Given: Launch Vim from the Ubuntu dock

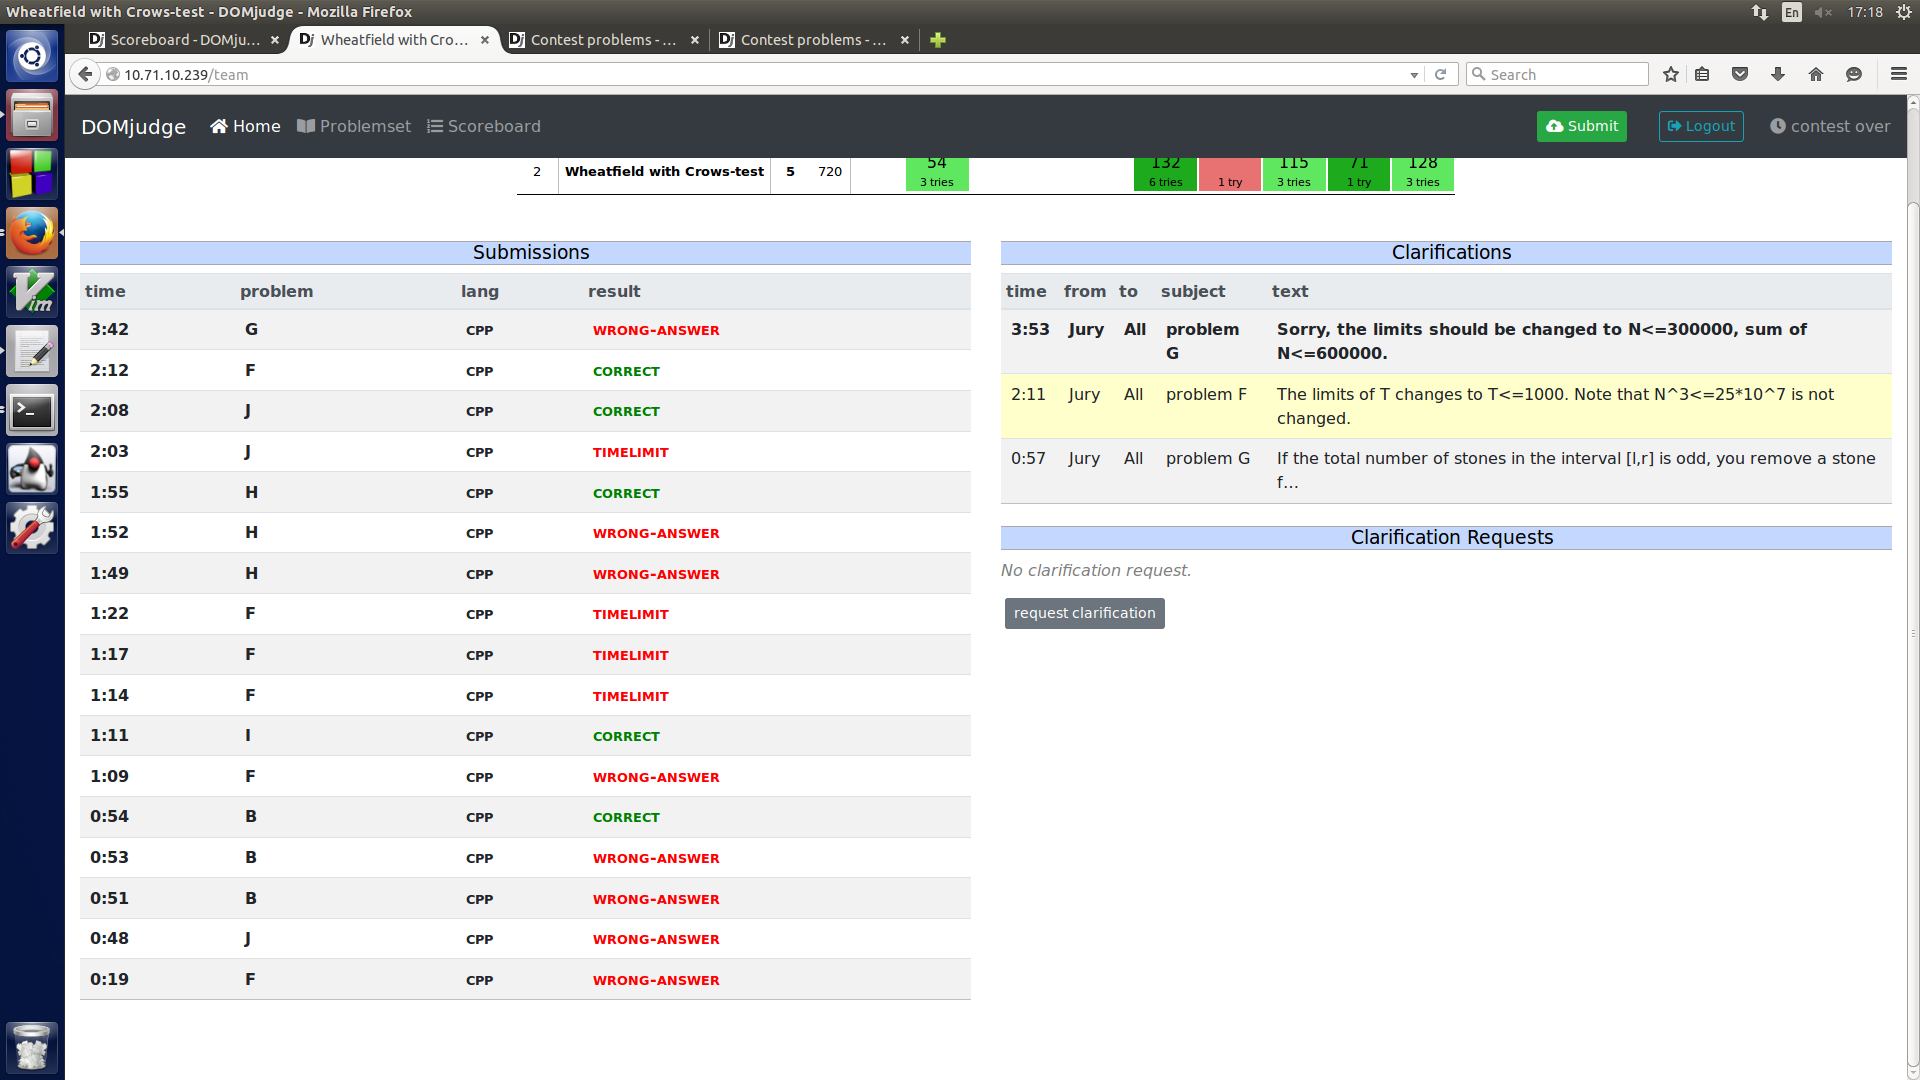Looking at the screenshot, I should coord(32,292).
